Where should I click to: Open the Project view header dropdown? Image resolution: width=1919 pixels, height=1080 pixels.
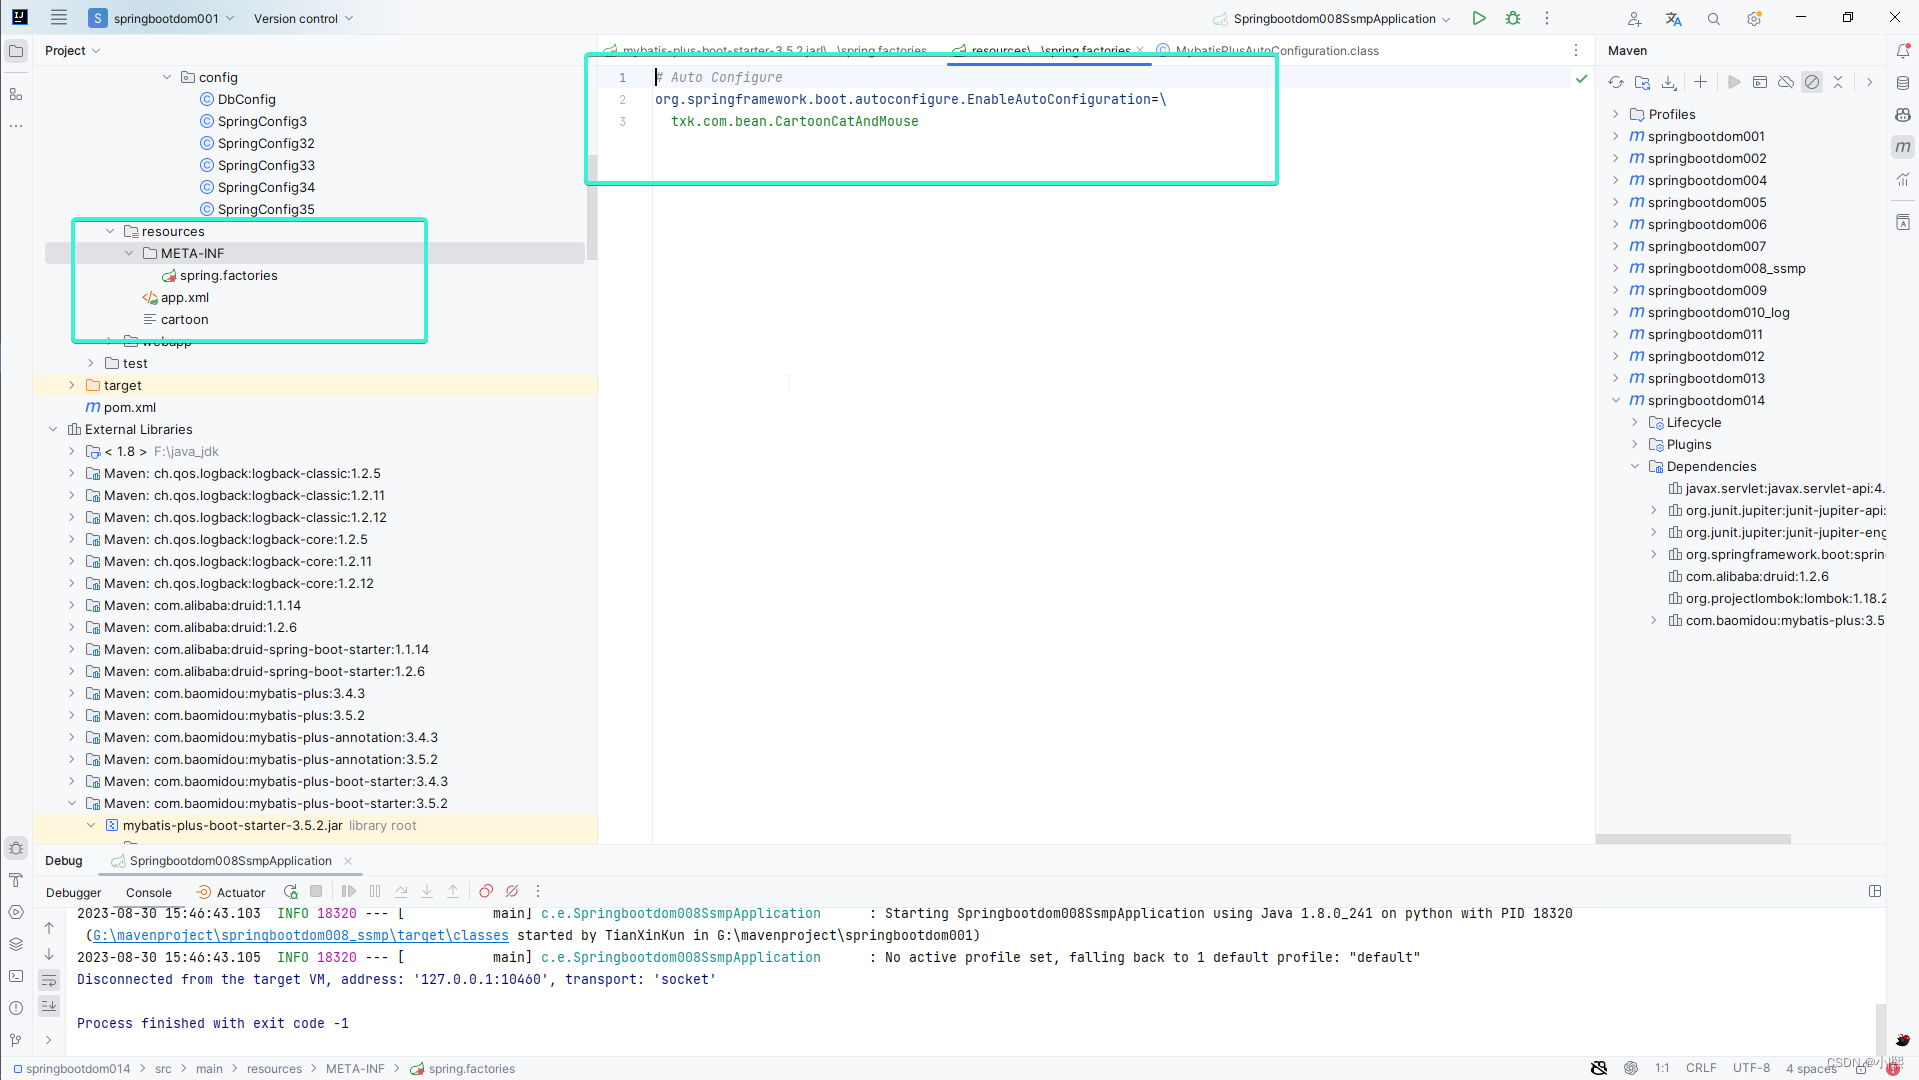pos(73,51)
